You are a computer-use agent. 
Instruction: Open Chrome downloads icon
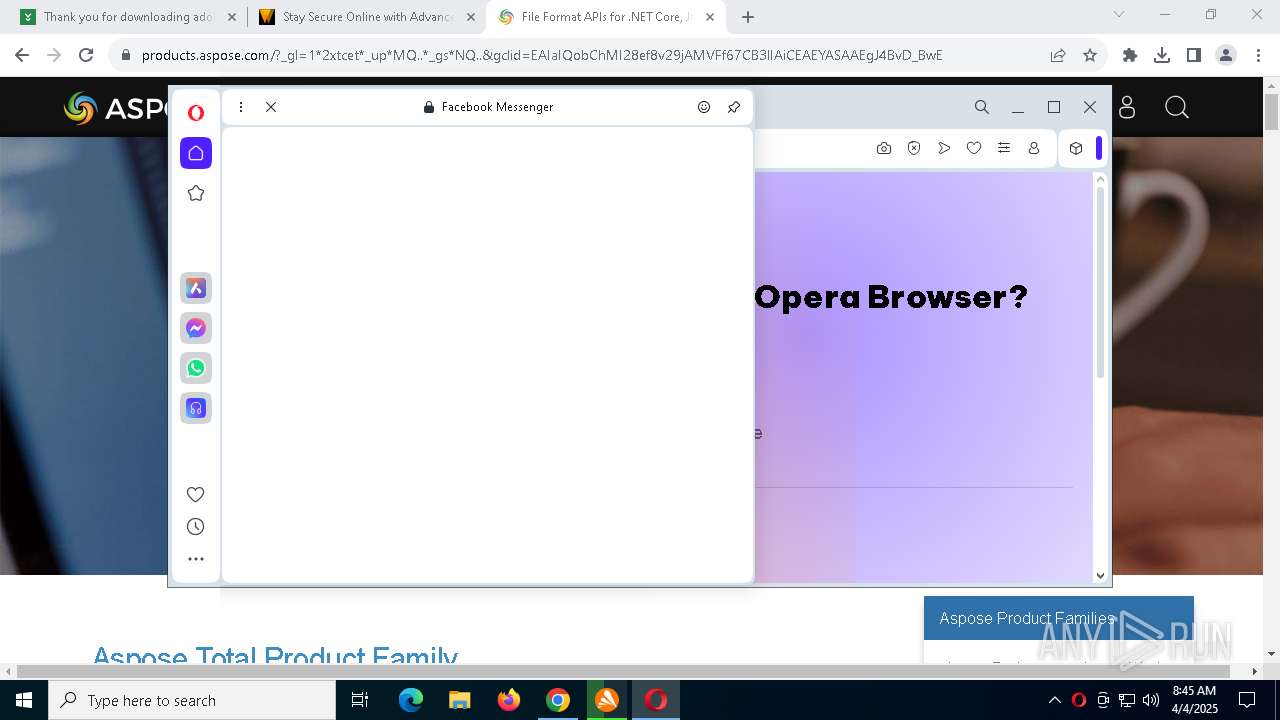pyautogui.click(x=1162, y=55)
